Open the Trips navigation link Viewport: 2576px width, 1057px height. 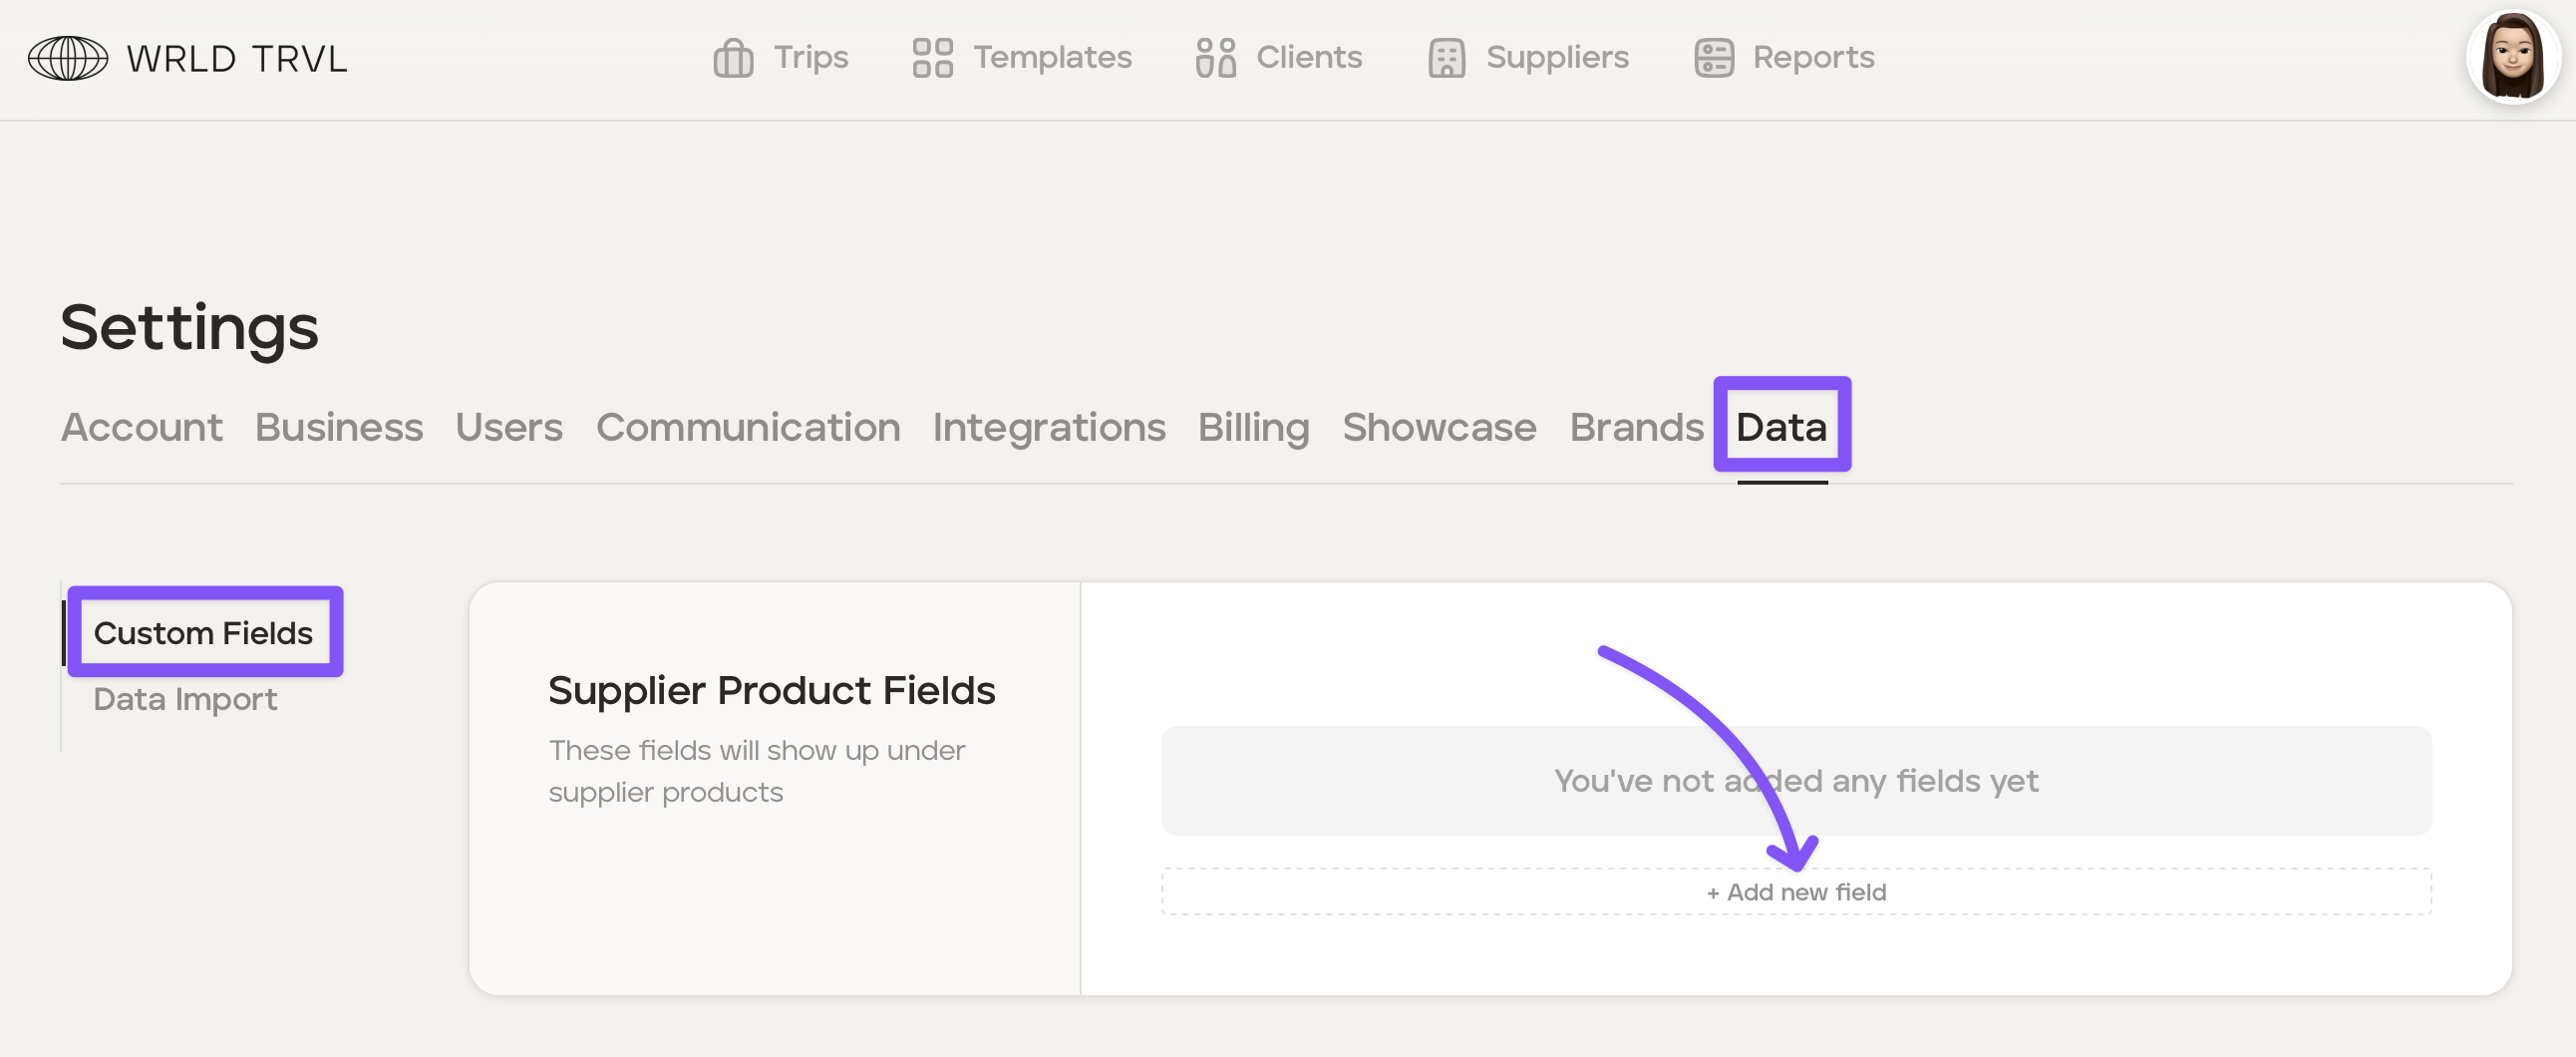click(810, 58)
